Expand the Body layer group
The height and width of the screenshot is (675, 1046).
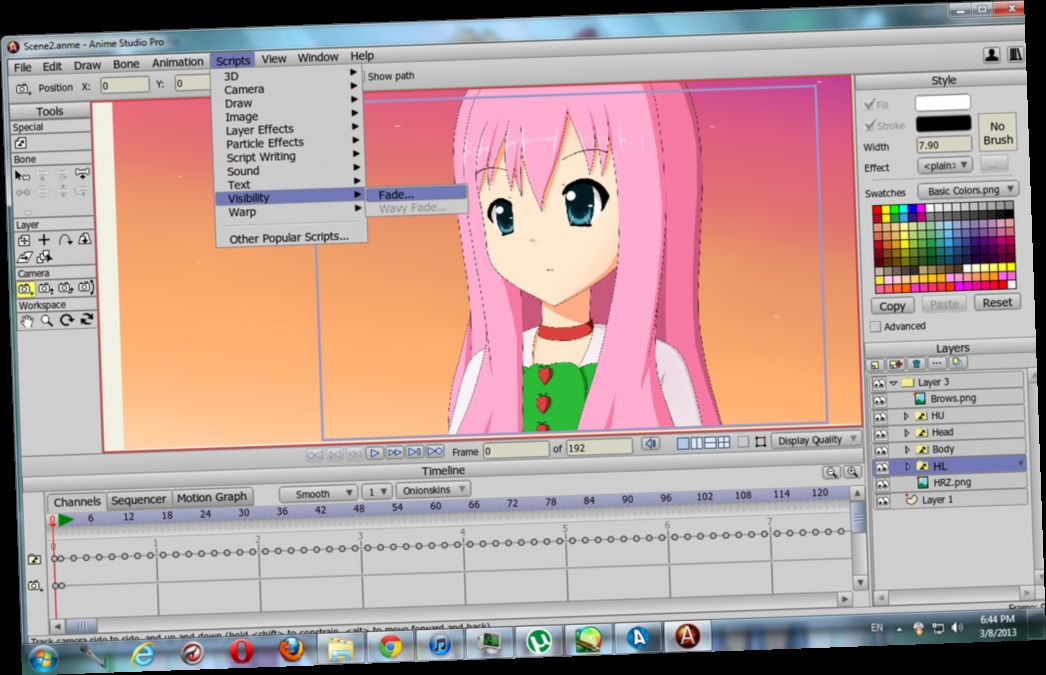pos(907,450)
